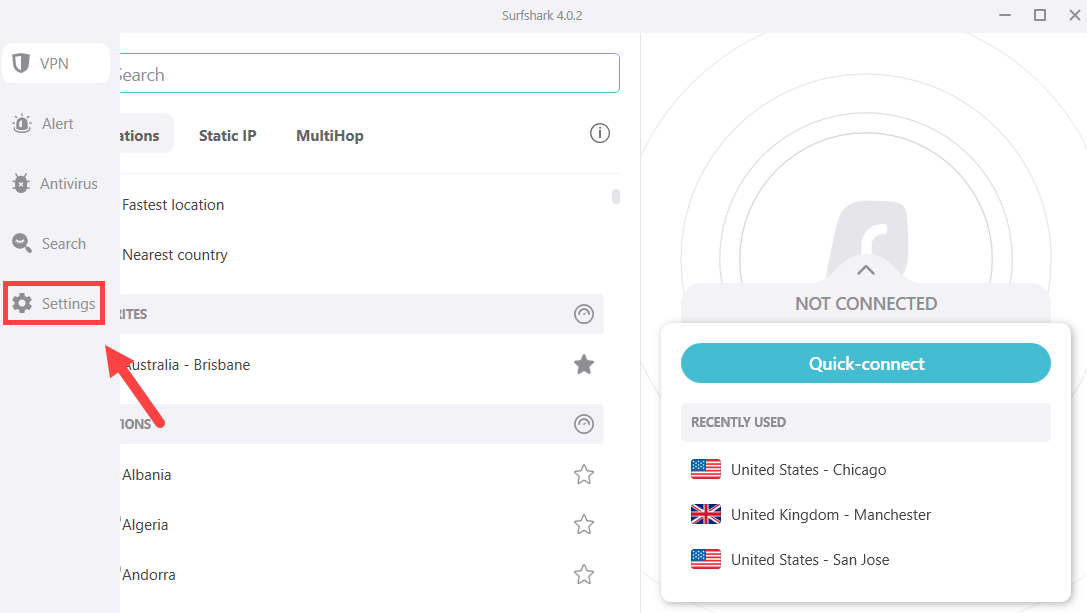The width and height of the screenshot is (1087, 613).
Task: Add Andorra to favorites
Action: click(584, 574)
